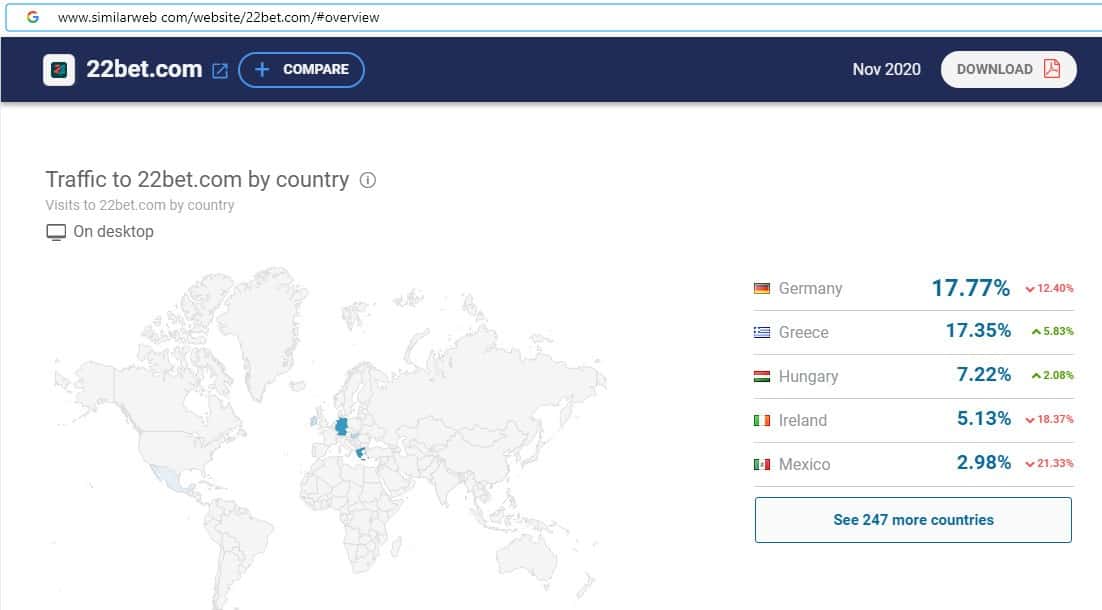1102x610 pixels.
Task: Click the 'On desktop' label
Action: click(113, 231)
